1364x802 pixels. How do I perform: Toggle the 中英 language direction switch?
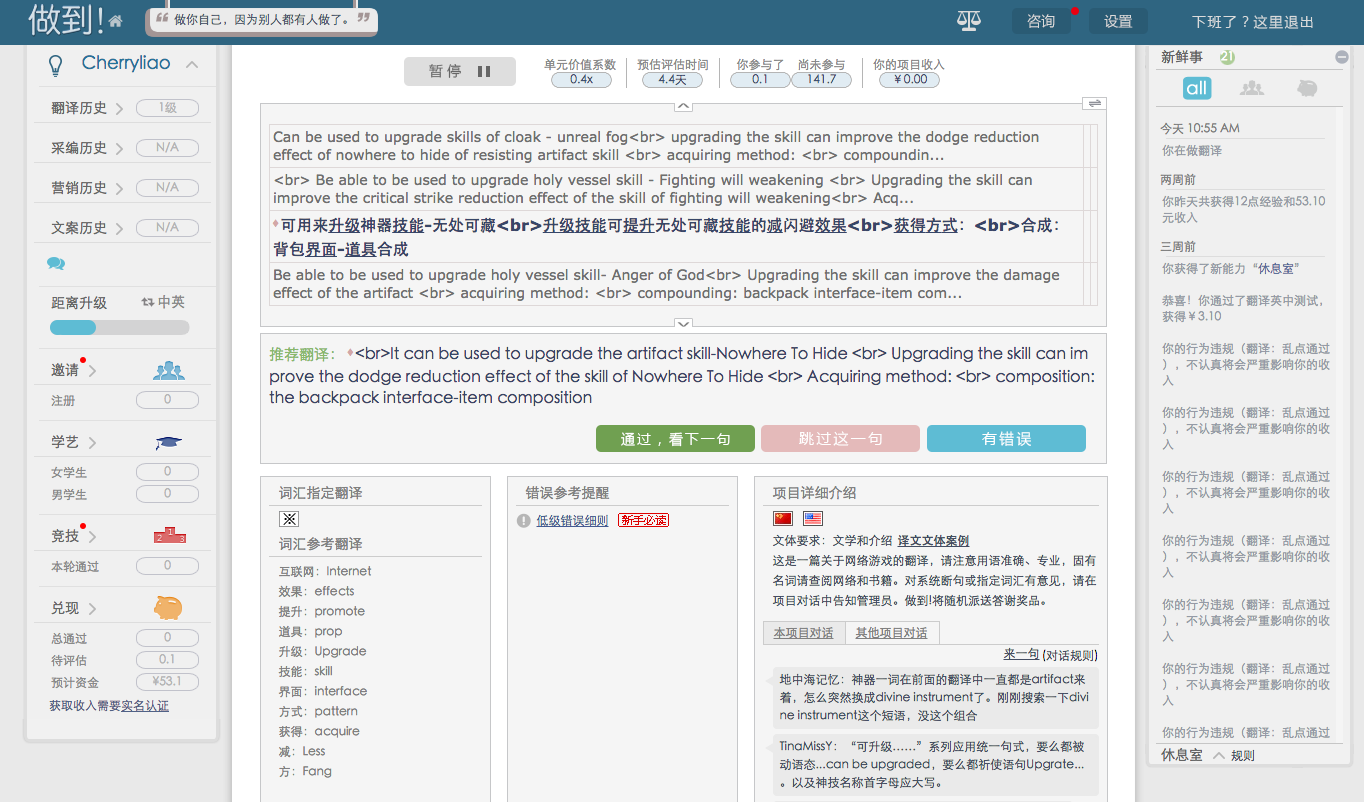pos(163,302)
